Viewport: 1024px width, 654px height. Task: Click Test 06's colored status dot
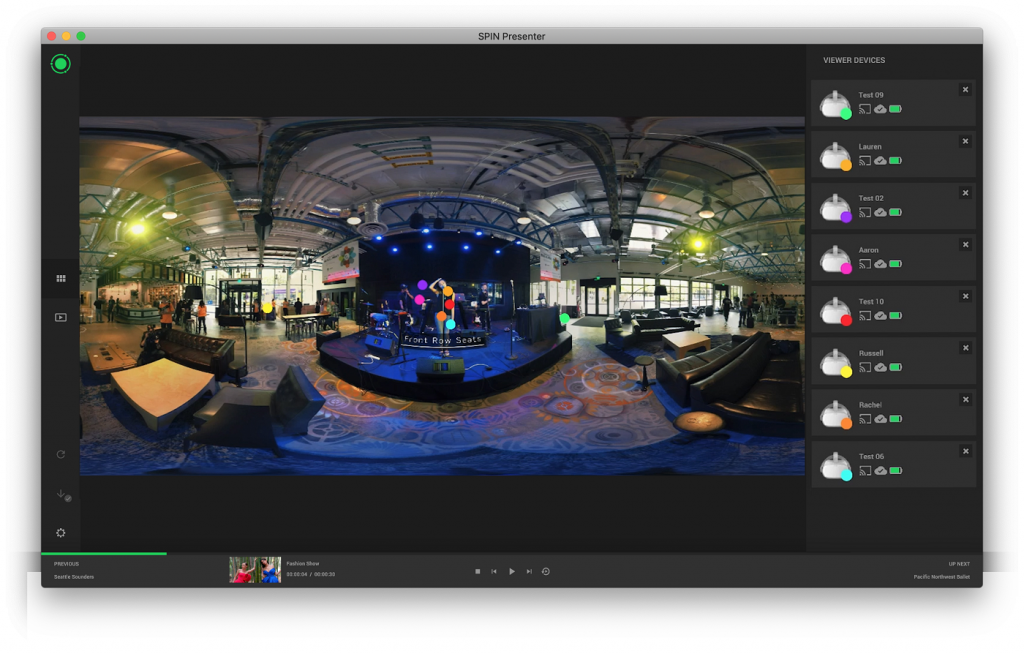point(845,474)
